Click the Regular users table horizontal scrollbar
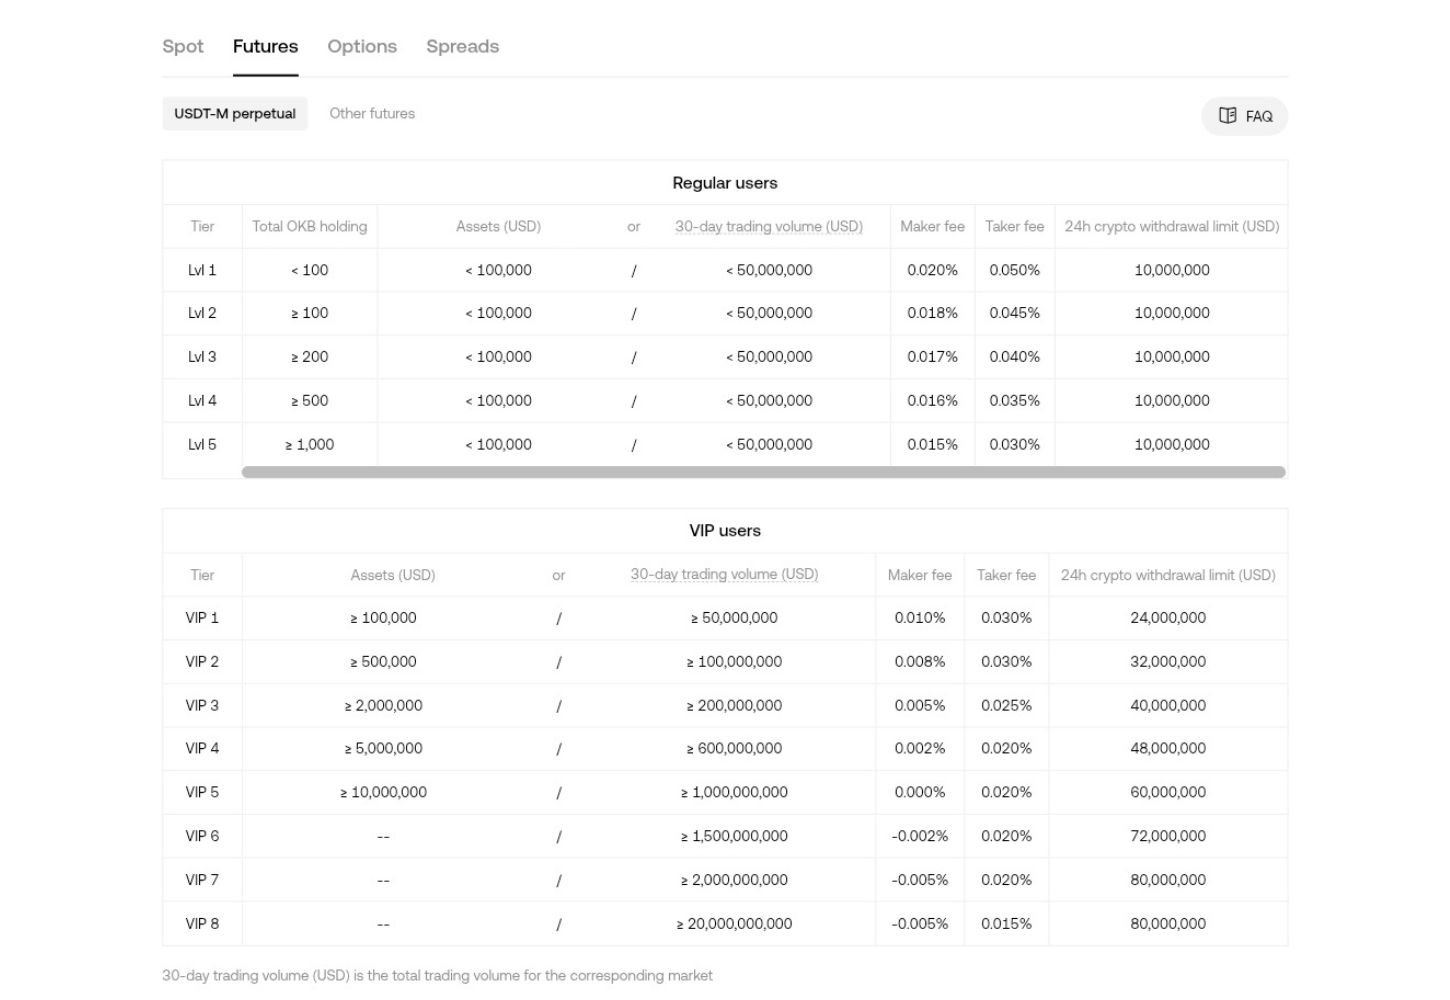Viewport: 1450px width, 1000px height. 763,472
